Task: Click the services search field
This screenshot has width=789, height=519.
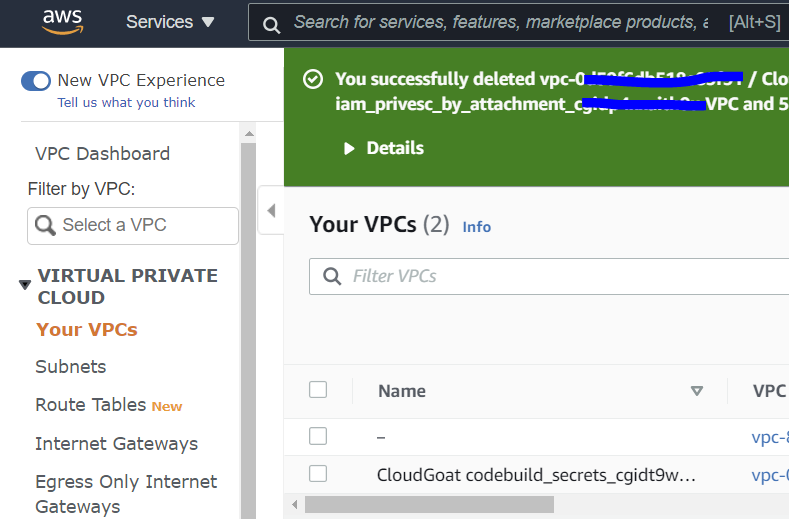Action: click(518, 22)
